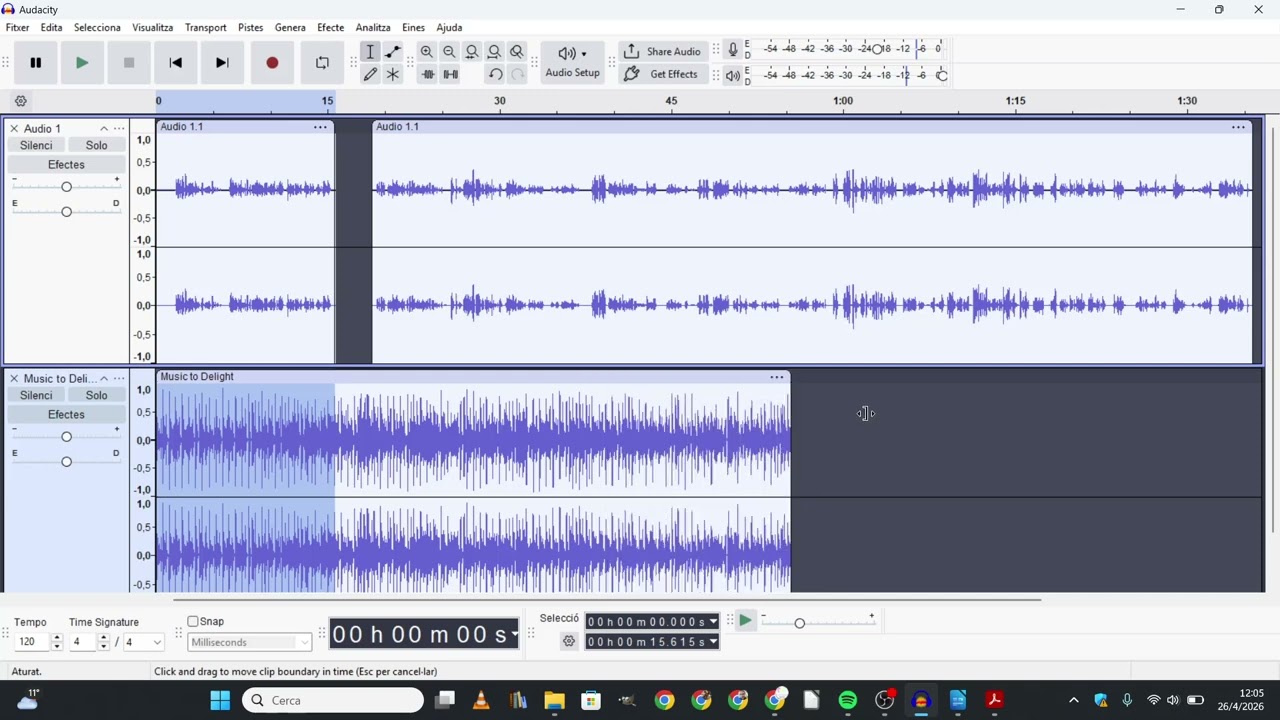Start recording with the red Record button
Screen dimensions: 1280x720
[272, 63]
